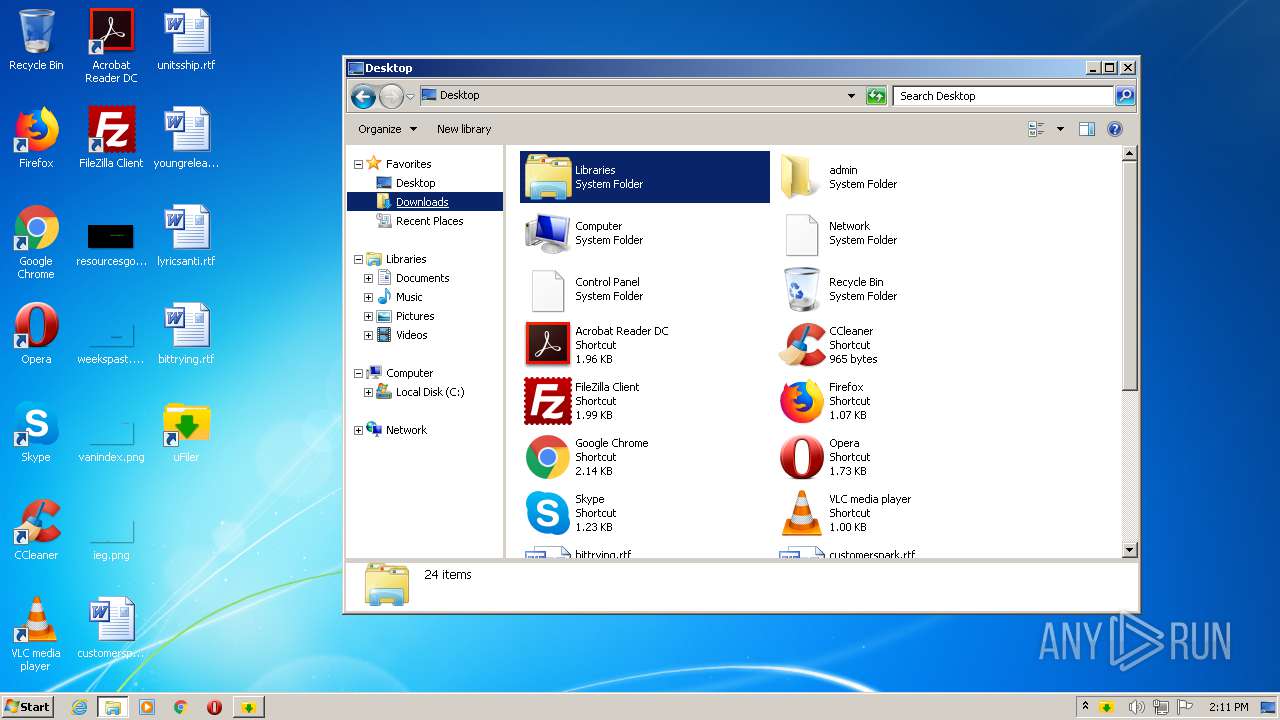Click the file list scrollbar up arrow

click(x=1129, y=154)
